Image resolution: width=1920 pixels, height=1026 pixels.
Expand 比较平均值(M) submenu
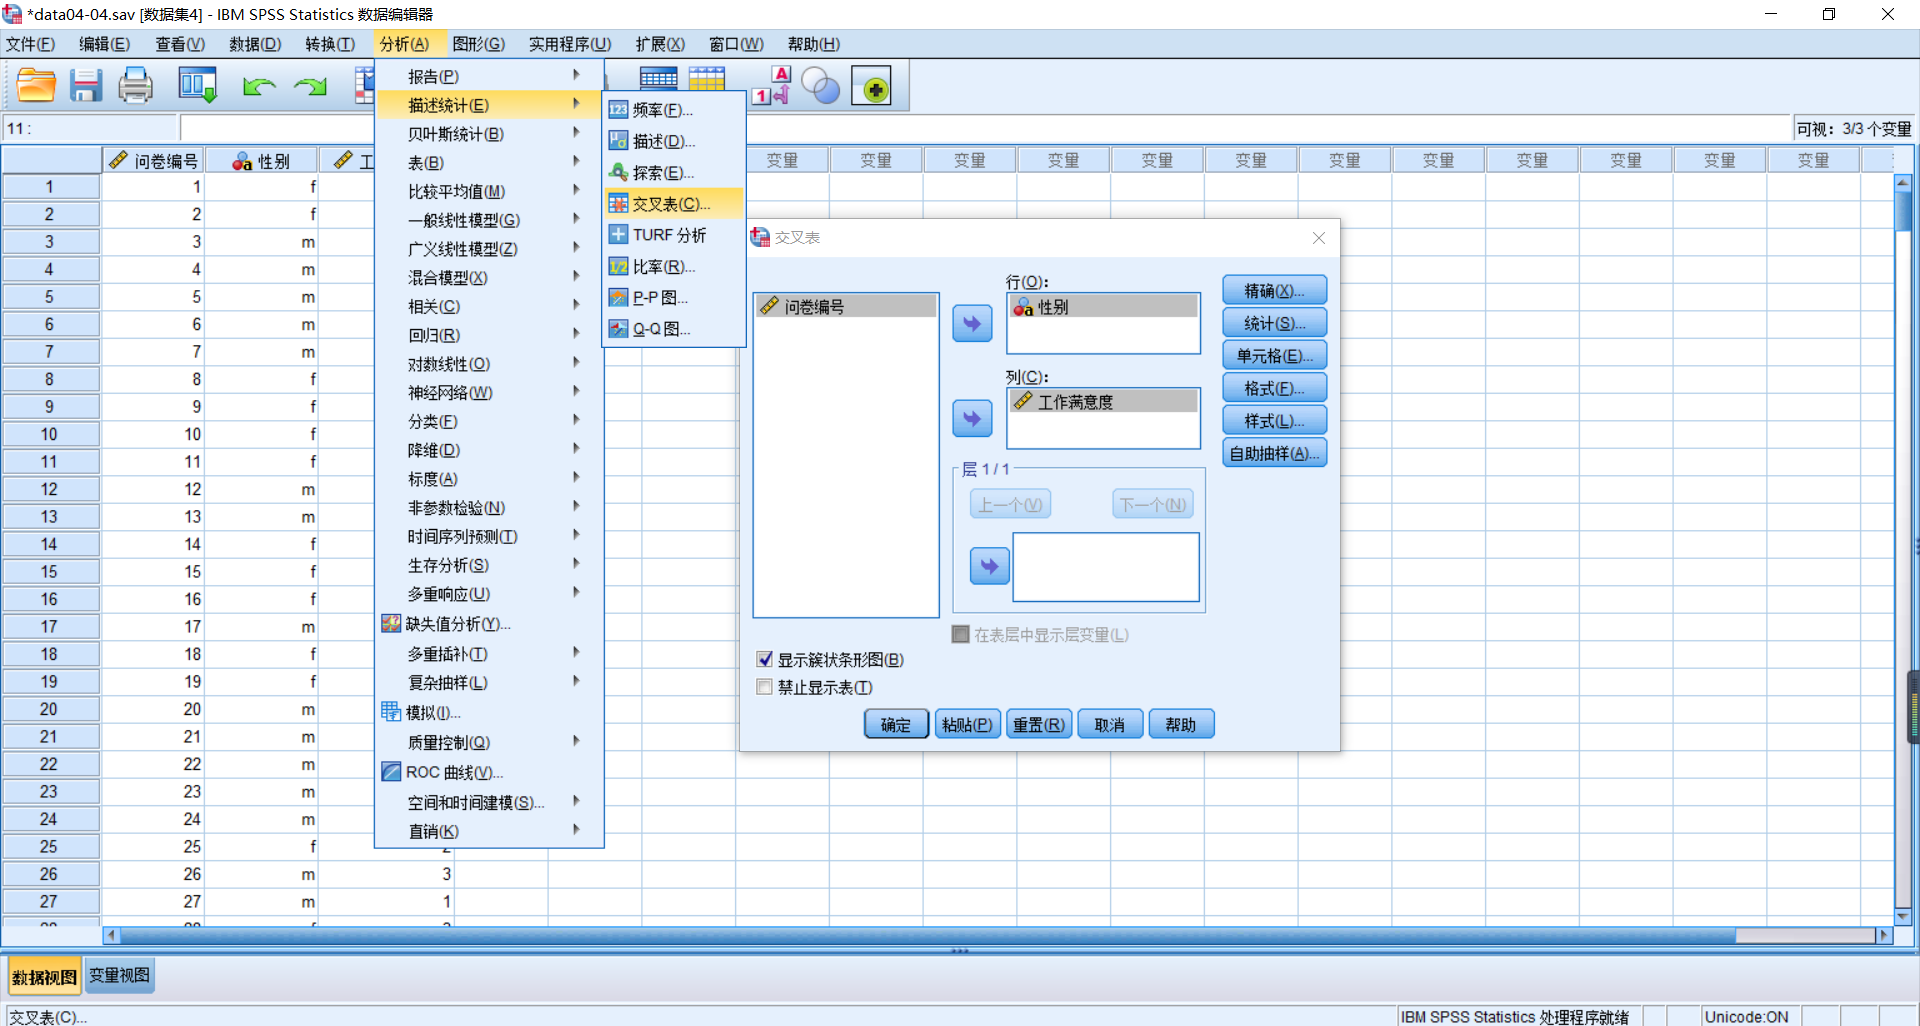coord(489,192)
